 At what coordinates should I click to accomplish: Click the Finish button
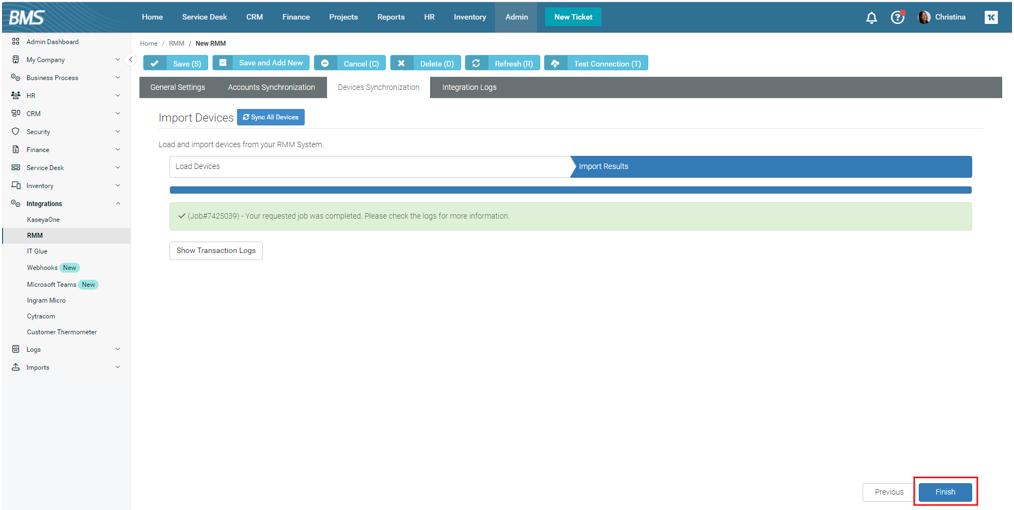click(x=945, y=492)
